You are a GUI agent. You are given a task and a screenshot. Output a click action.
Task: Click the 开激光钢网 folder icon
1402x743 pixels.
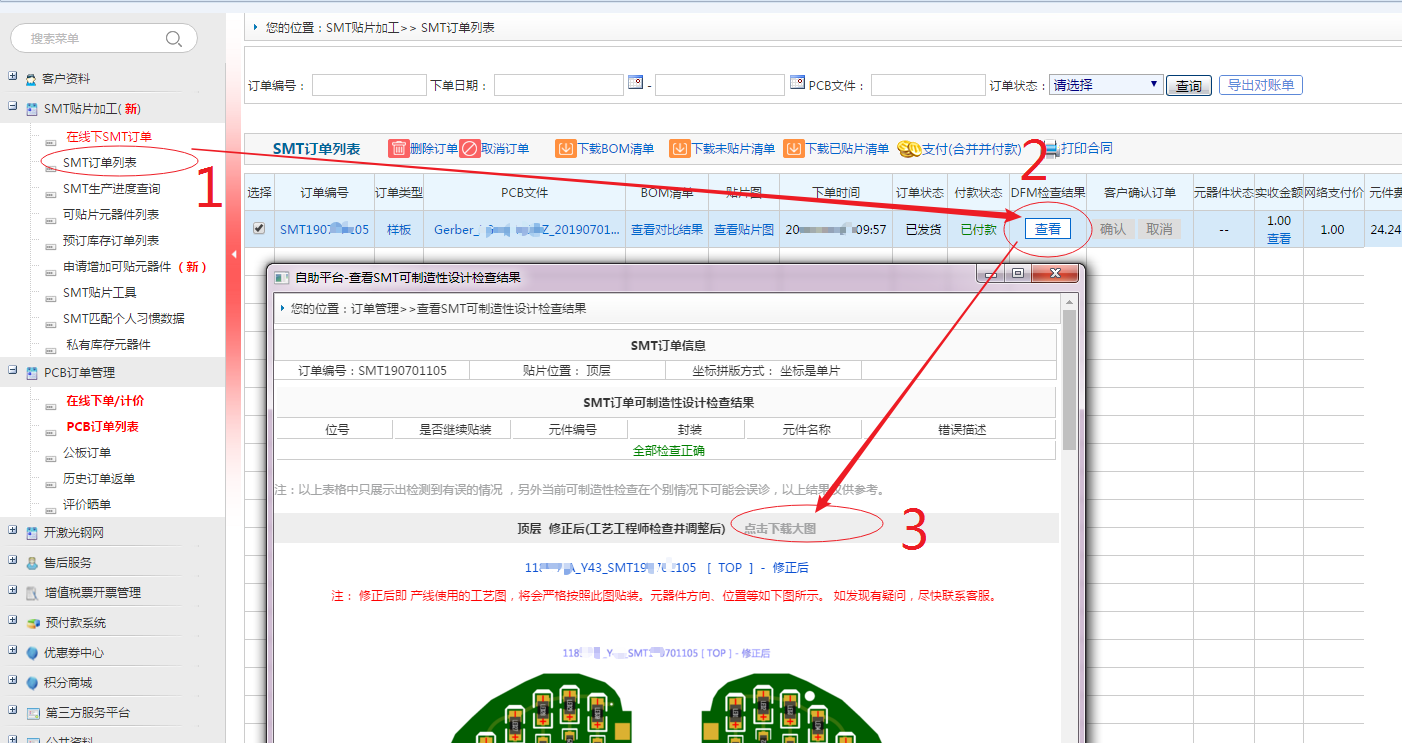pyautogui.click(x=32, y=533)
